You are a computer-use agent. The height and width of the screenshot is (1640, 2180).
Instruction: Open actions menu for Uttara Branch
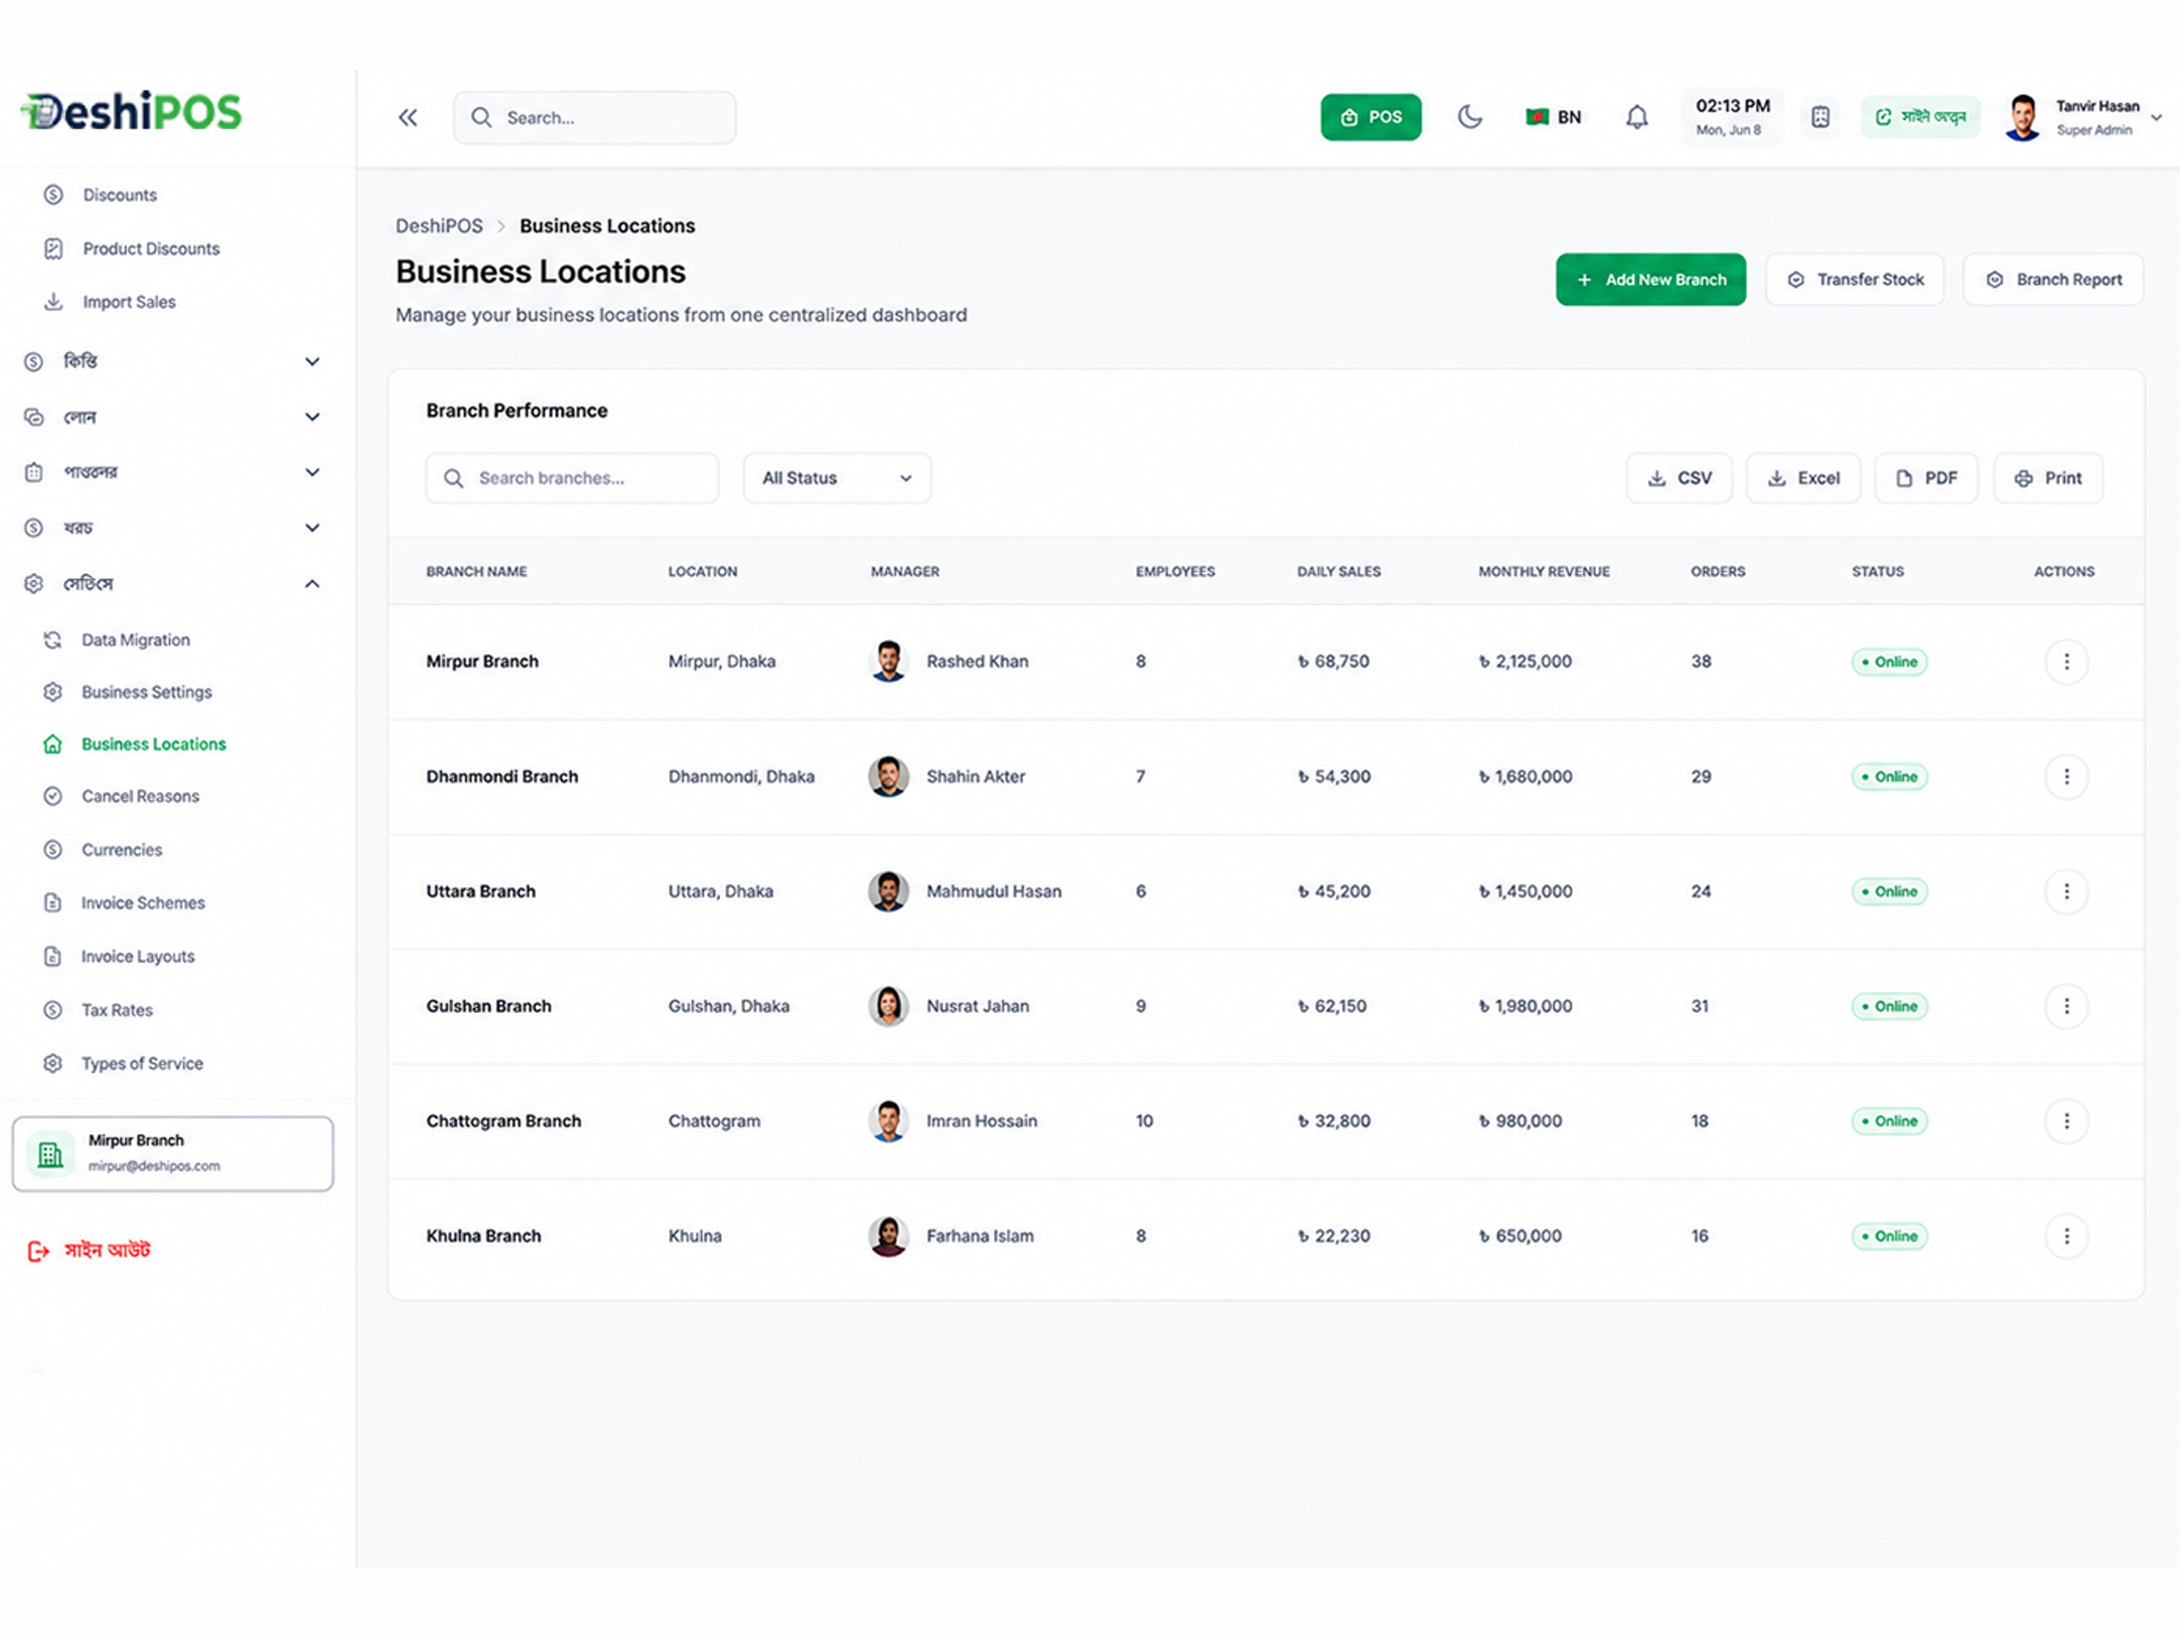coord(2066,892)
